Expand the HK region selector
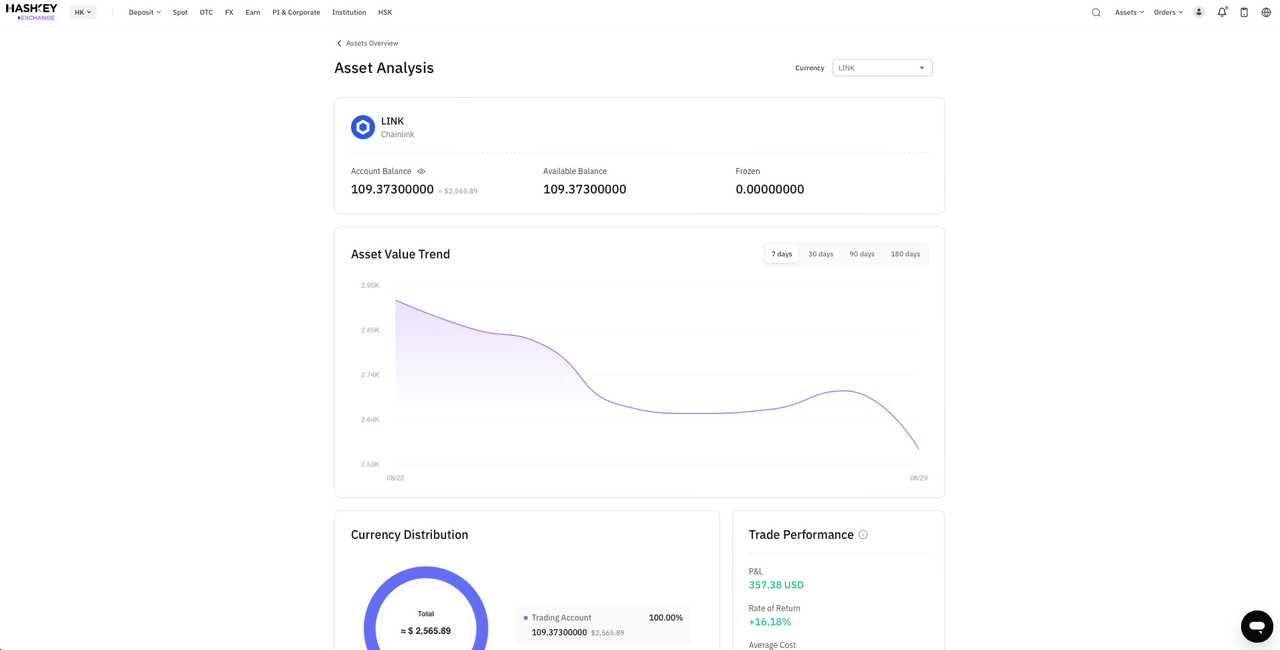 click(x=83, y=13)
